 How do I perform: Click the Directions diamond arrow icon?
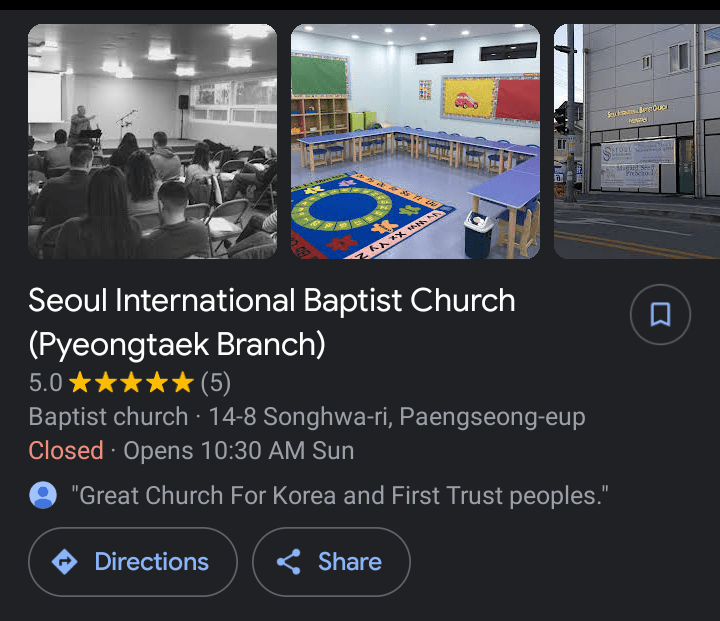[x=65, y=562]
